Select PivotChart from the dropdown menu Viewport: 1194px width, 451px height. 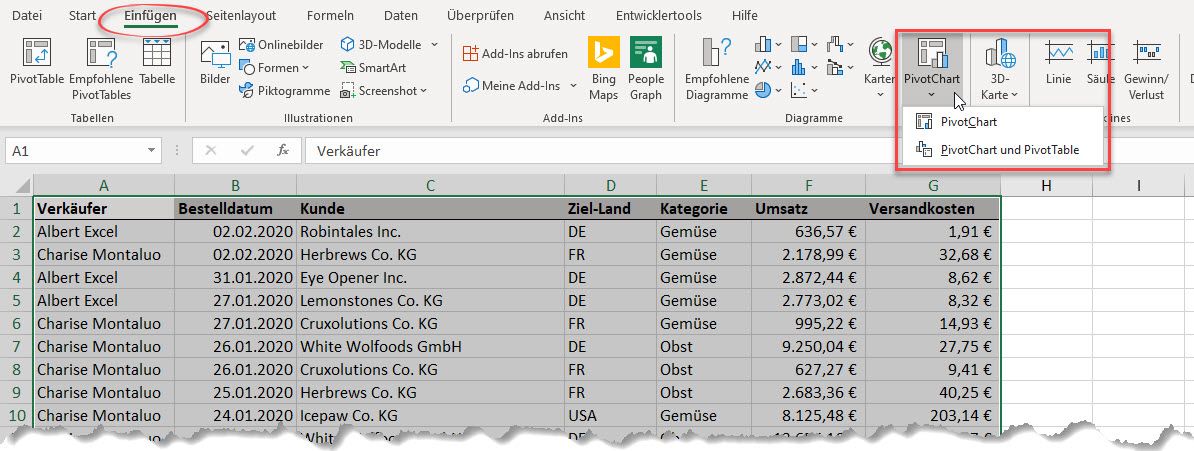[968, 122]
